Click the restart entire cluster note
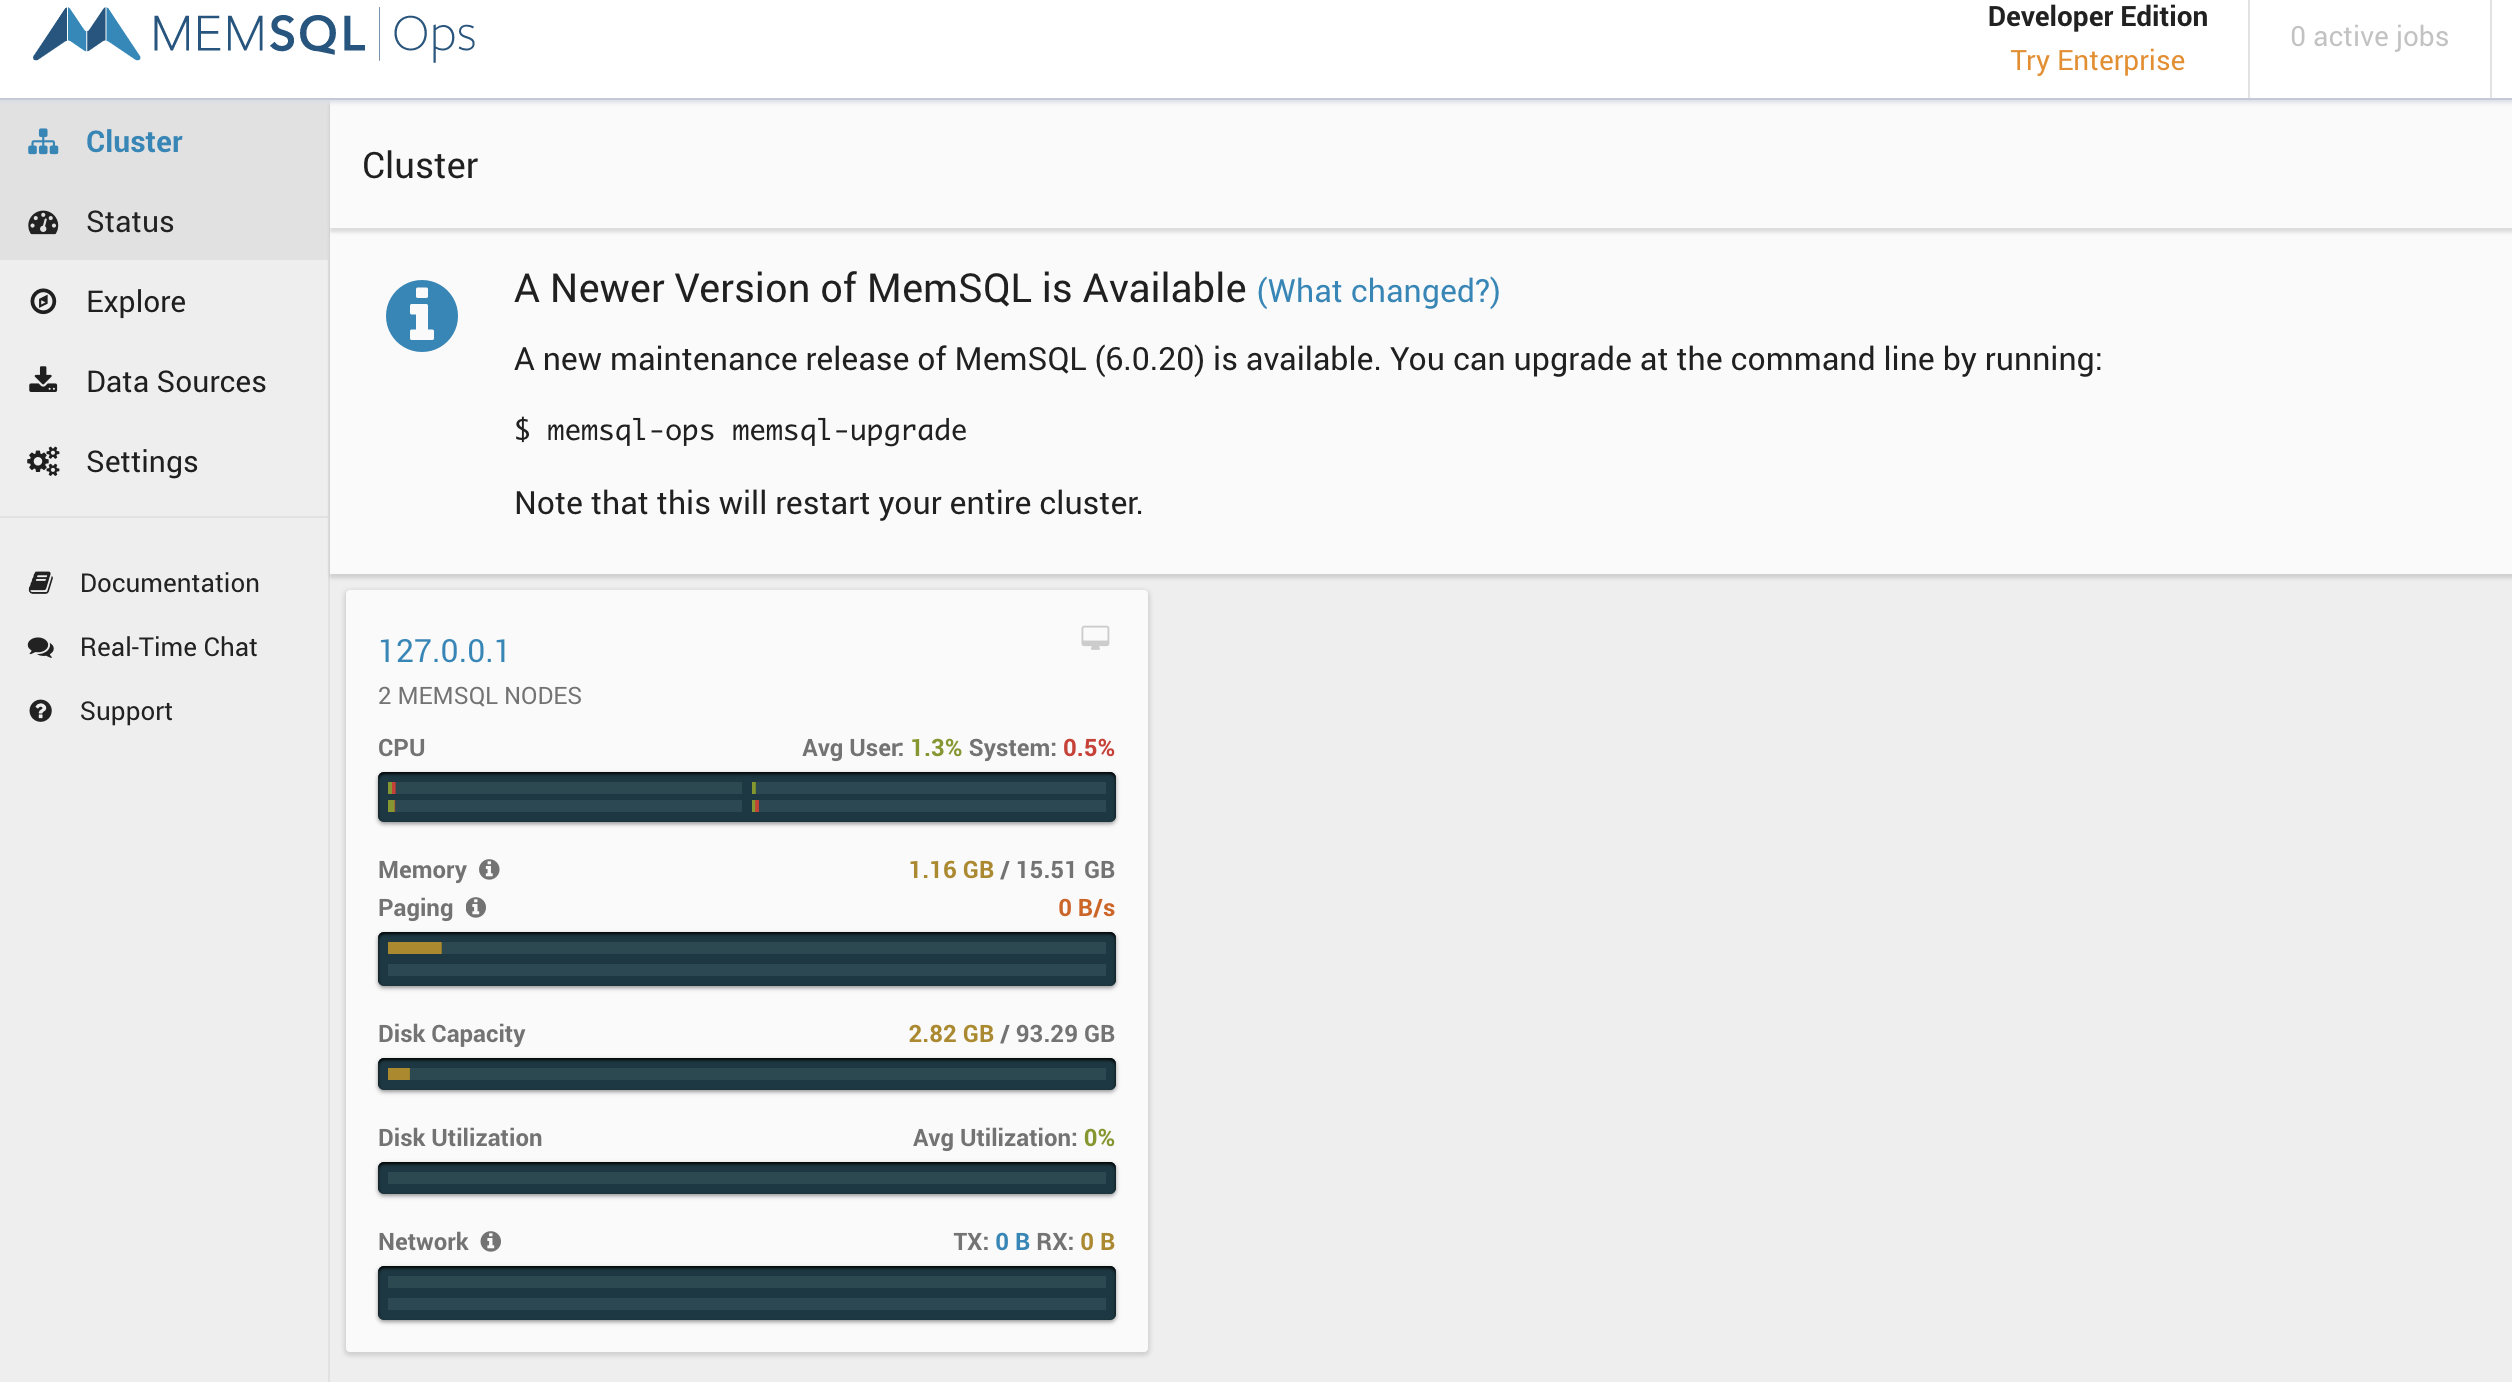2512x1382 pixels. 828,503
